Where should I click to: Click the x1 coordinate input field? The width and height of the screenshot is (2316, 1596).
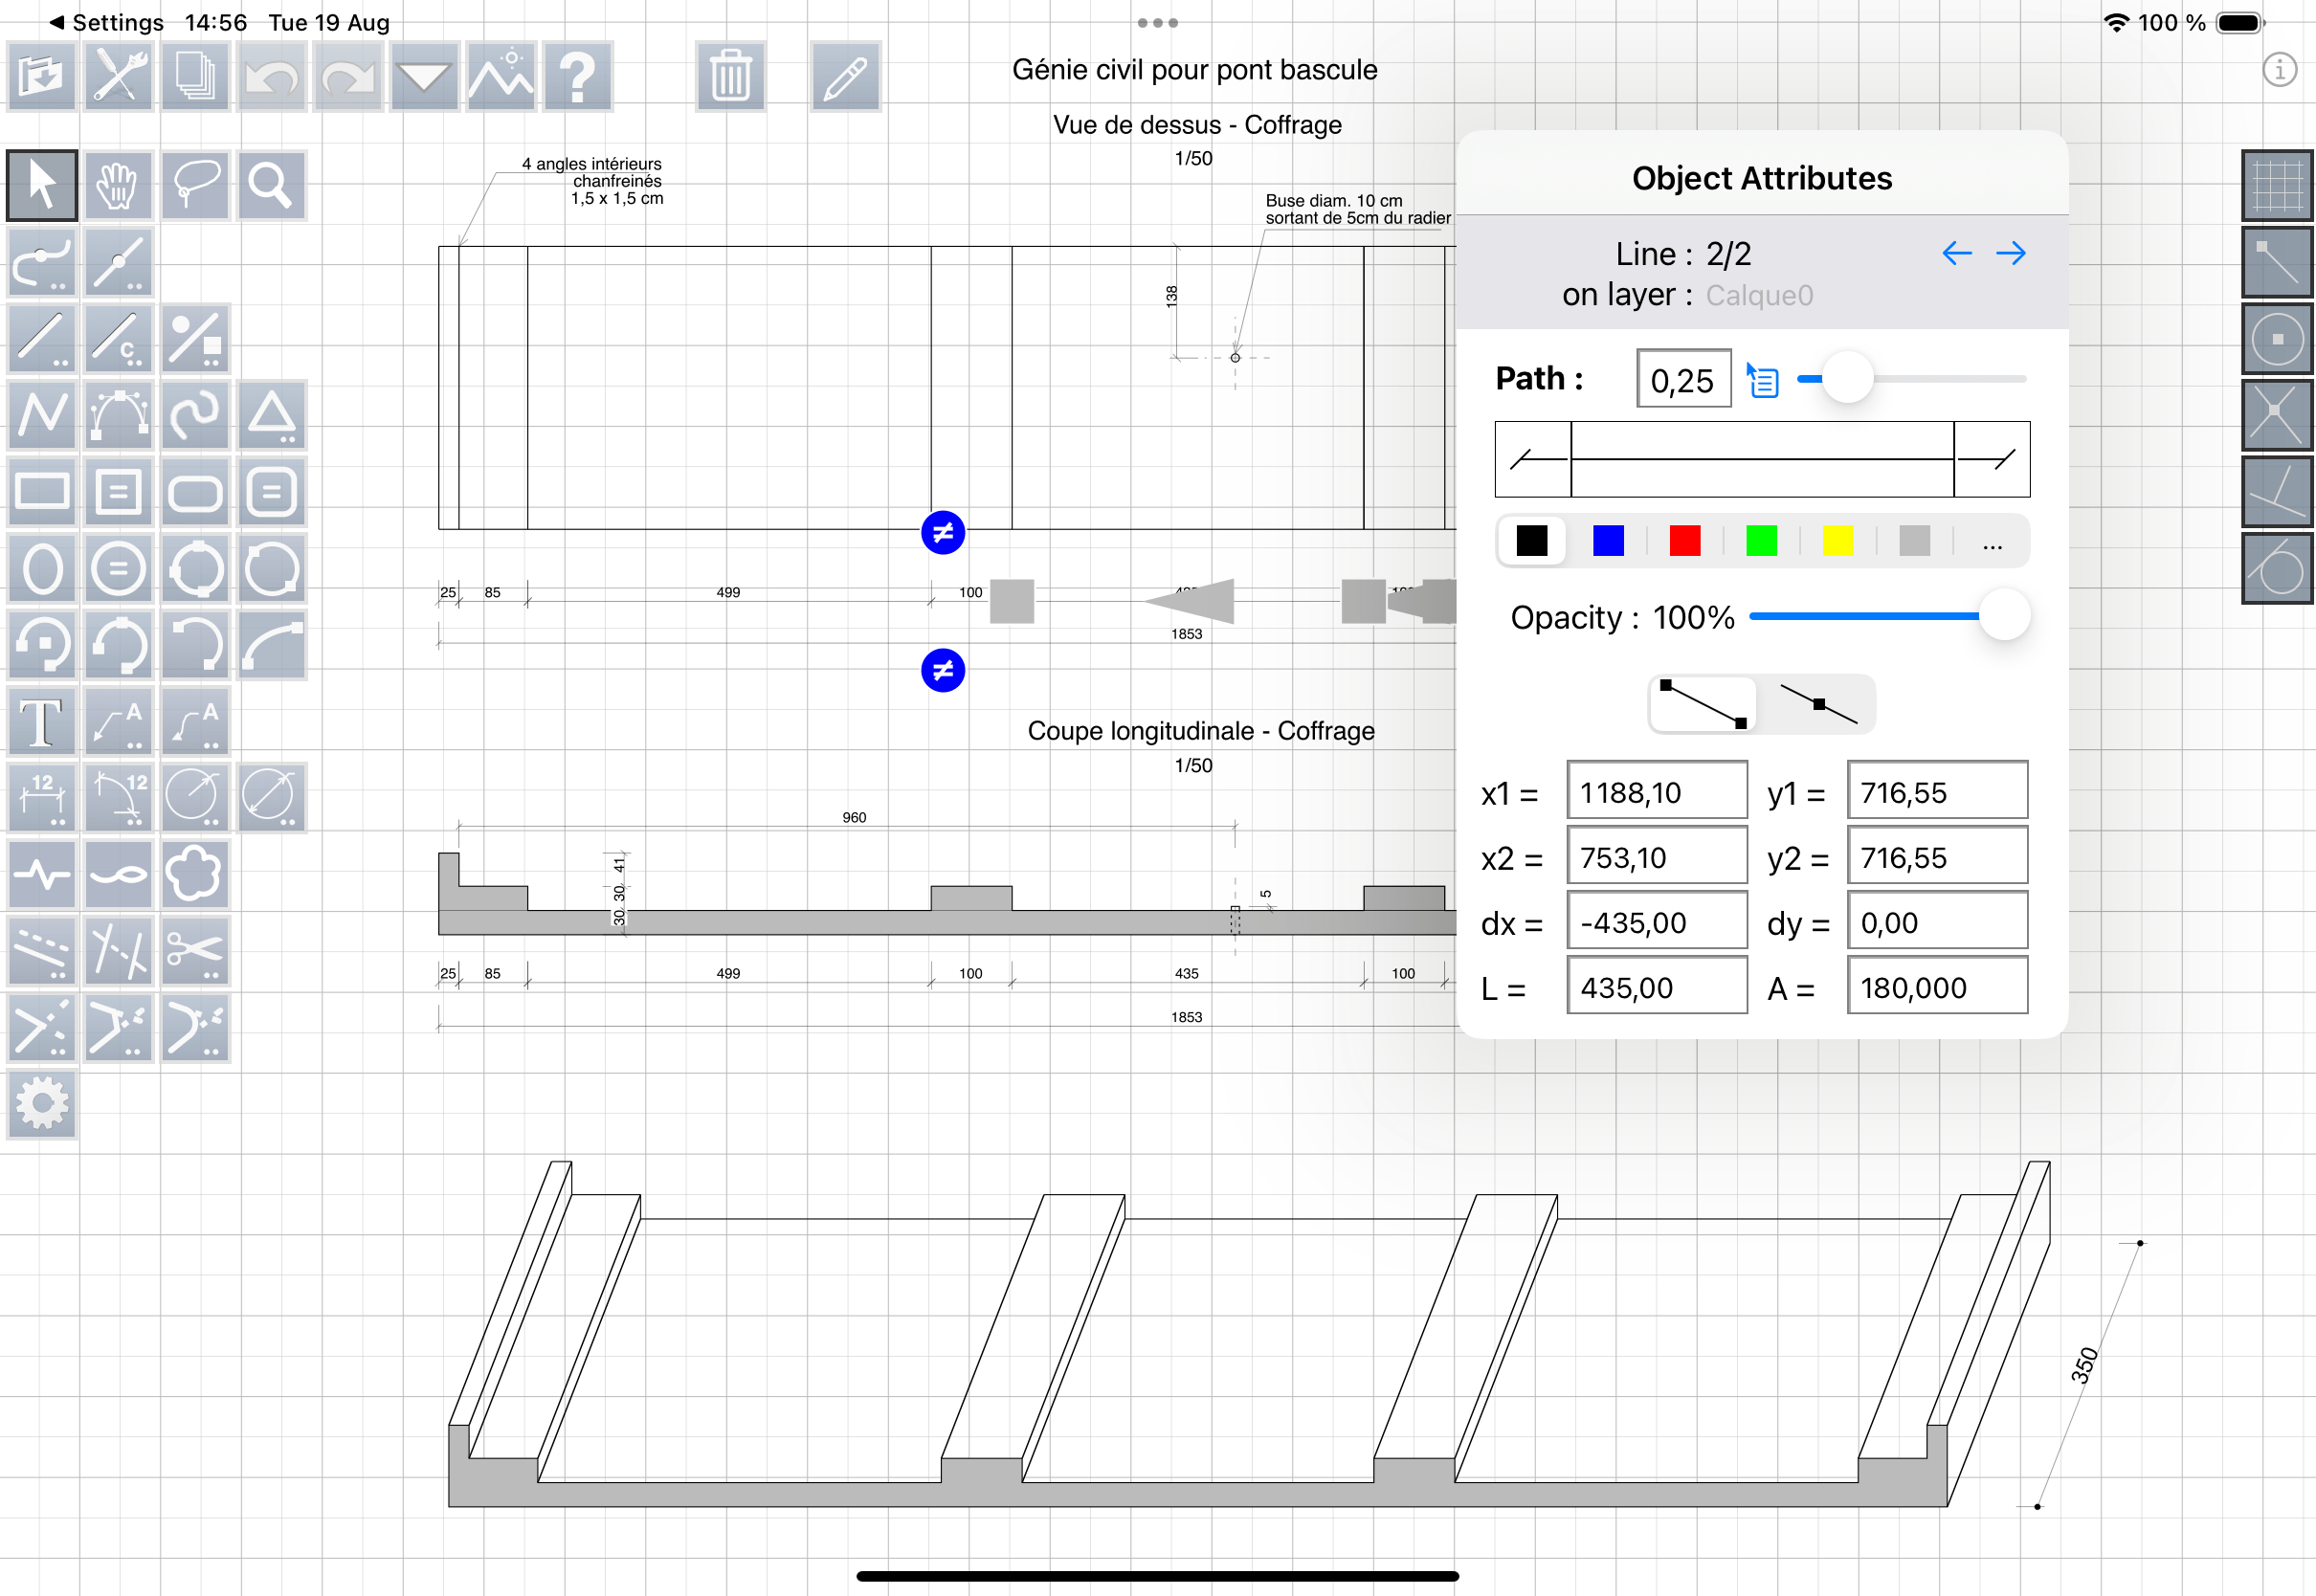[x=1656, y=791]
